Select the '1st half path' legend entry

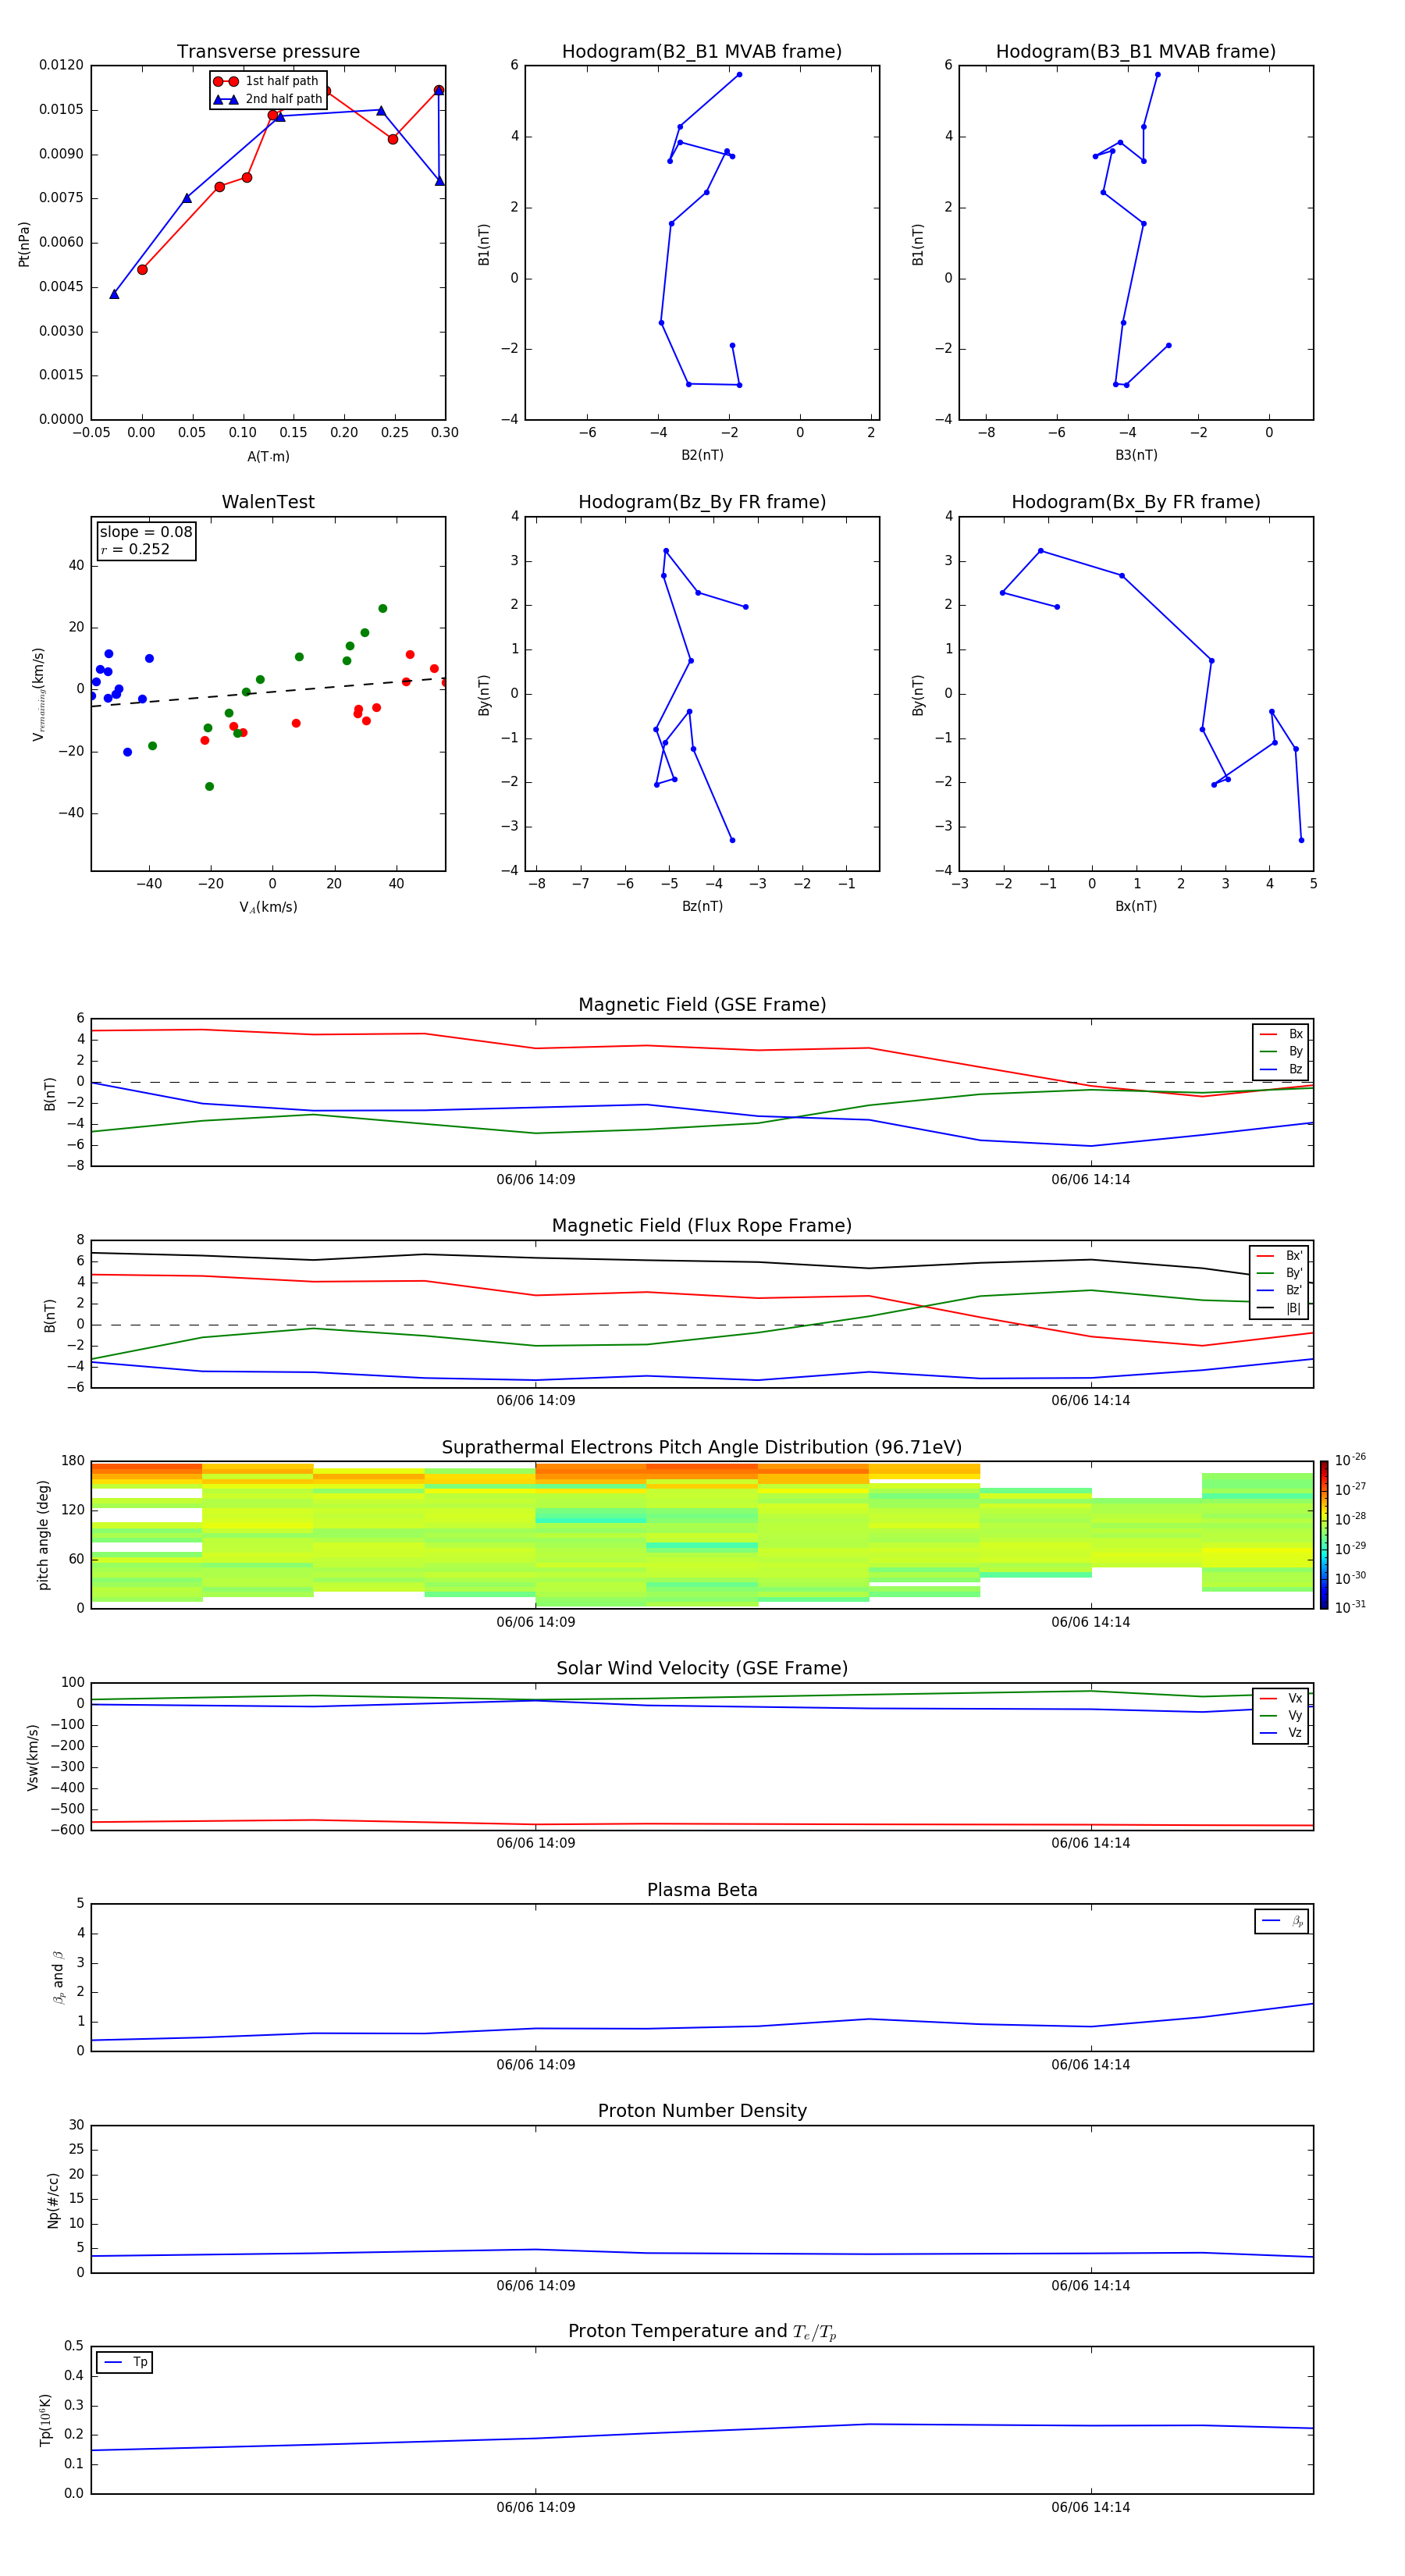tap(267, 81)
